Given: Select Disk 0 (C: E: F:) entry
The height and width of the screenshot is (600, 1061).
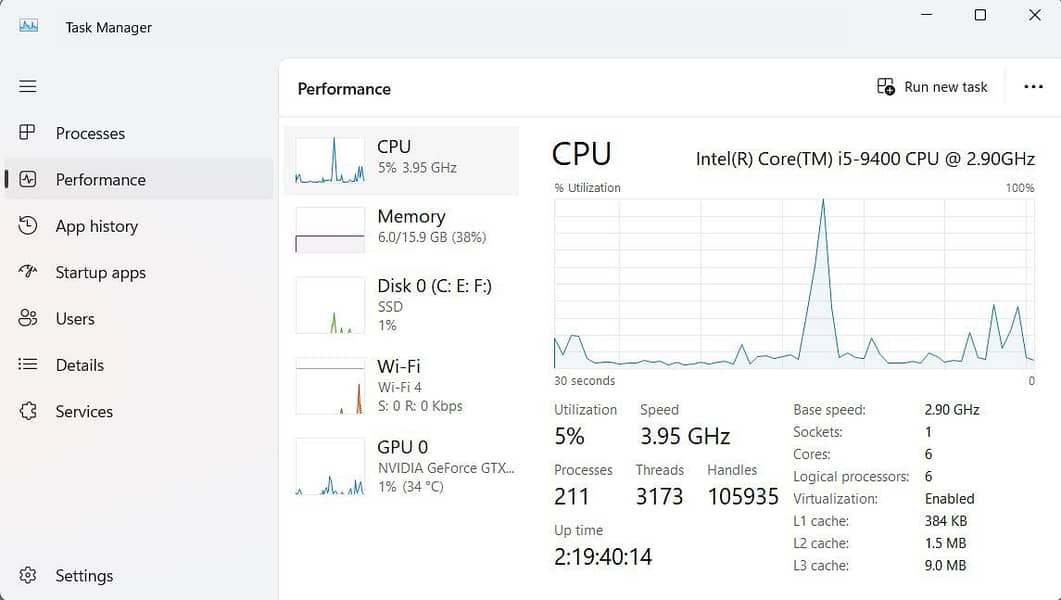Looking at the screenshot, I should (x=401, y=304).
